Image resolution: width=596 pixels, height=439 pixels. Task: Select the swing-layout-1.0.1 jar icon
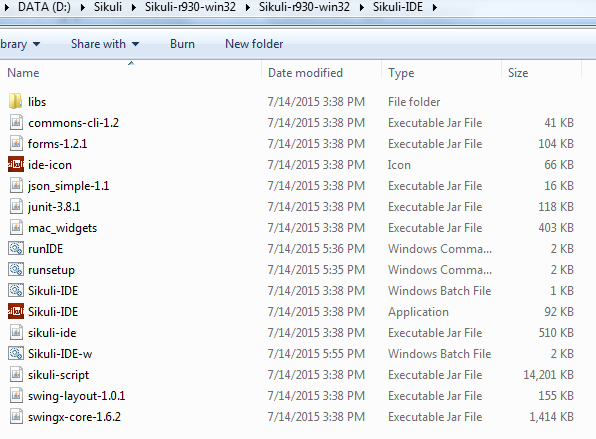pyautogui.click(x=16, y=395)
